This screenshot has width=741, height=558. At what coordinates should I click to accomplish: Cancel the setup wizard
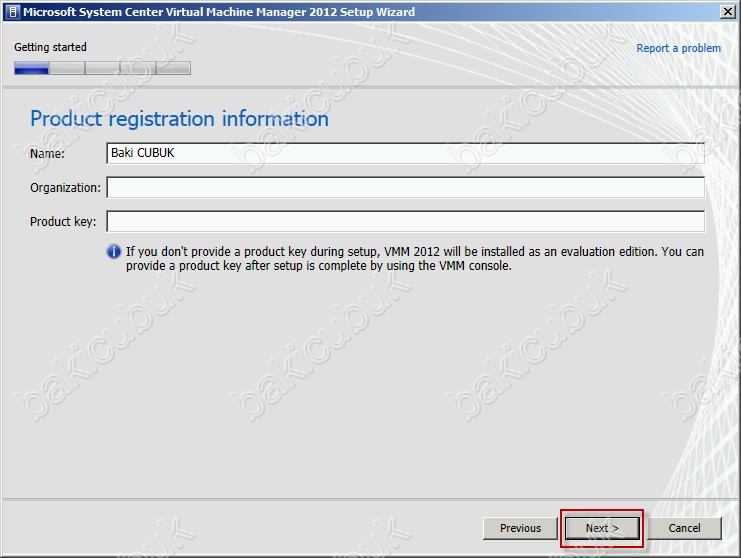[684, 528]
